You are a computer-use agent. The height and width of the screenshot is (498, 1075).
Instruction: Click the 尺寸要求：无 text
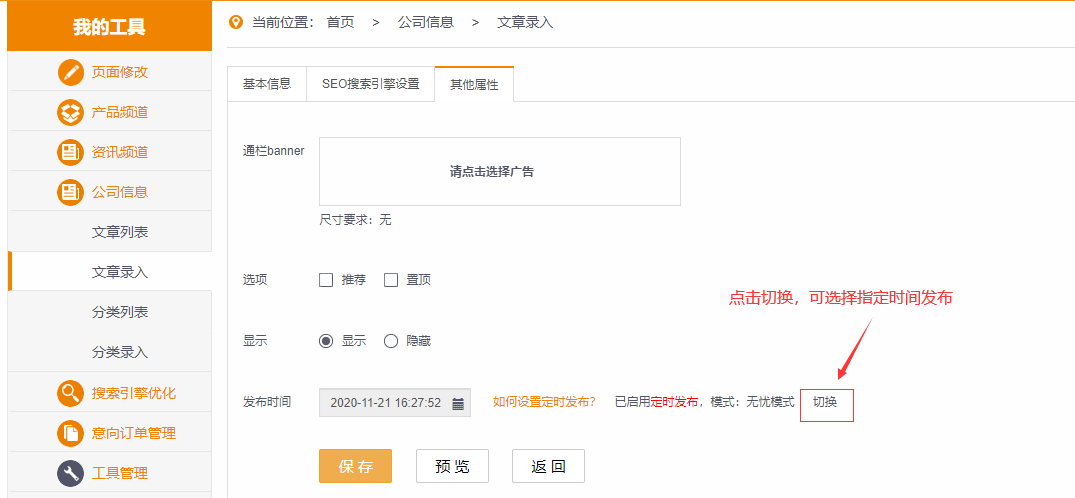pos(355,220)
